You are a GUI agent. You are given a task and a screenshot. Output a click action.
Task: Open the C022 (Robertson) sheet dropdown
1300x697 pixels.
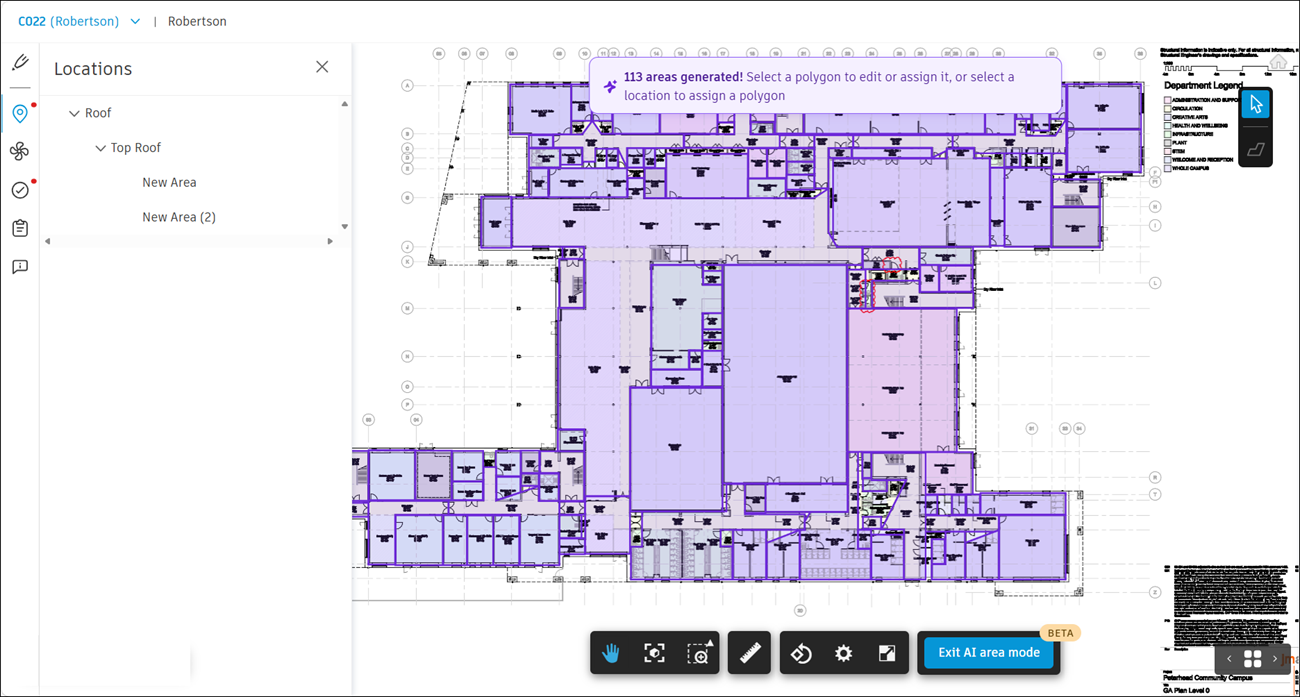(x=79, y=21)
